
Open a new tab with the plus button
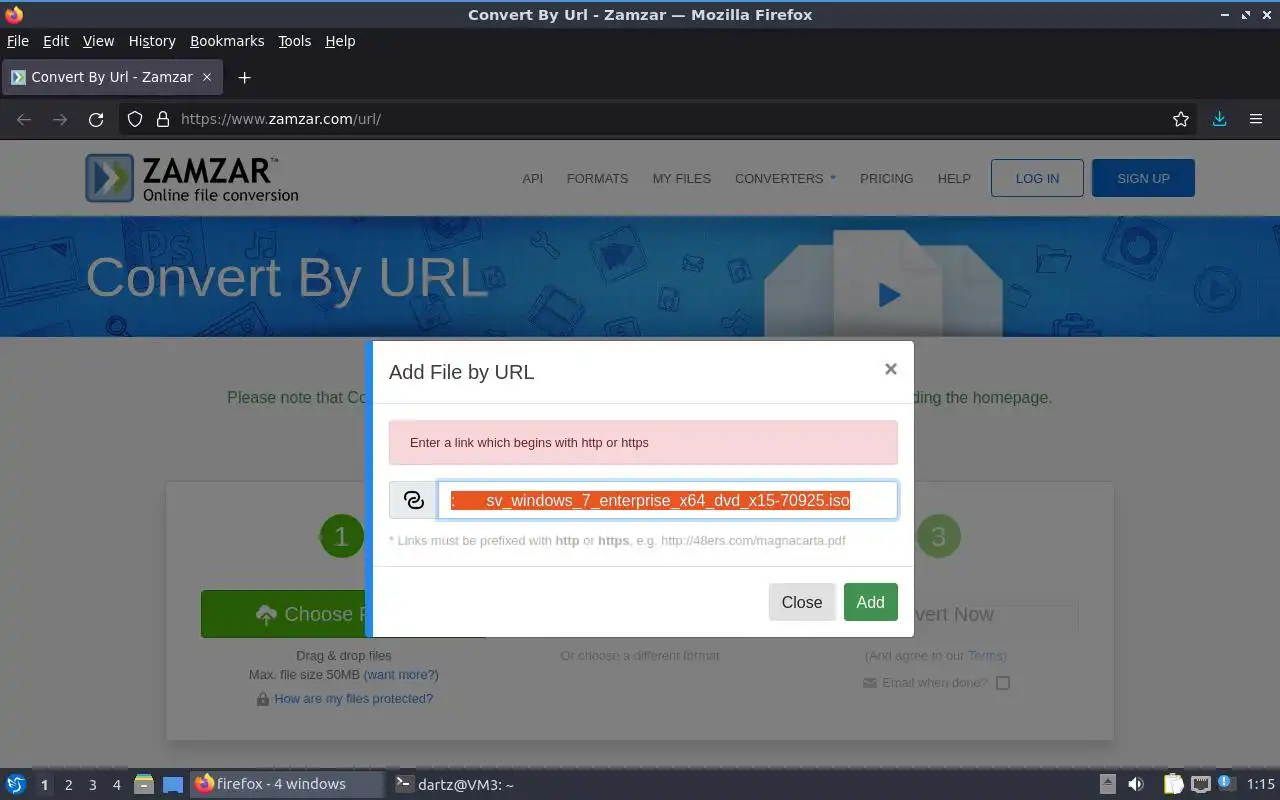click(x=244, y=77)
